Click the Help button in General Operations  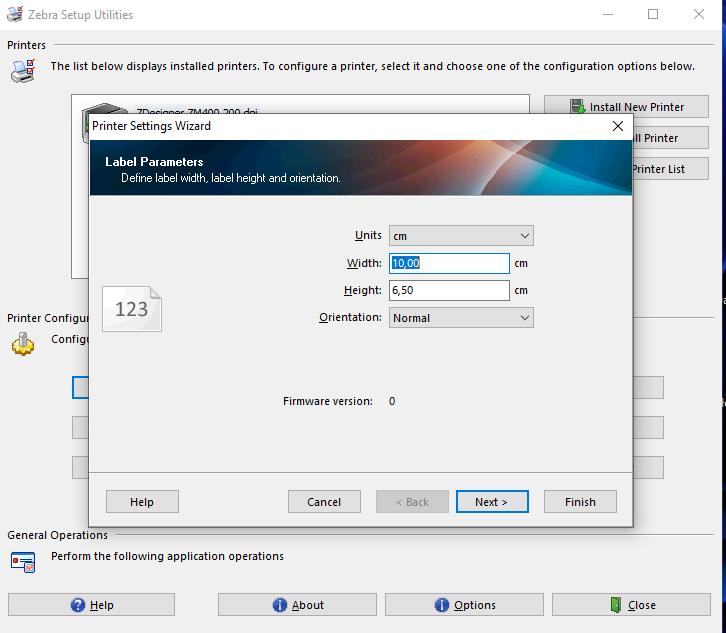click(91, 605)
